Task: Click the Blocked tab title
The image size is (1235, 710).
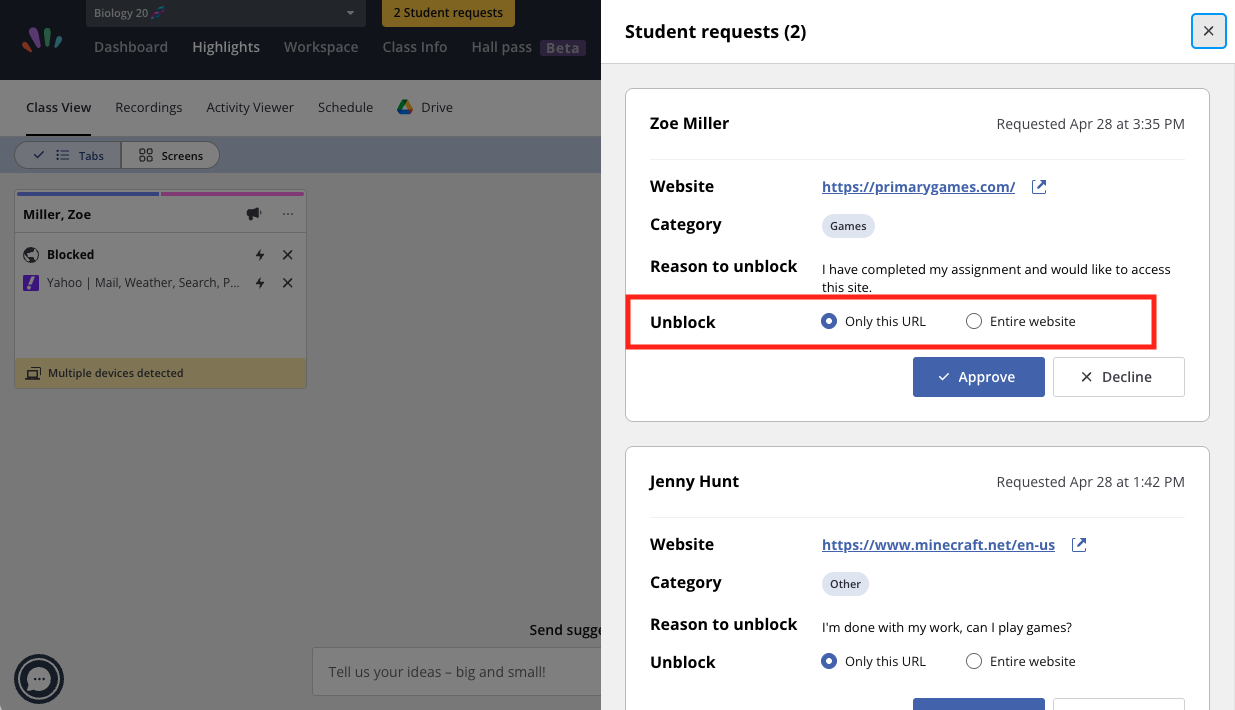Action: (x=71, y=255)
